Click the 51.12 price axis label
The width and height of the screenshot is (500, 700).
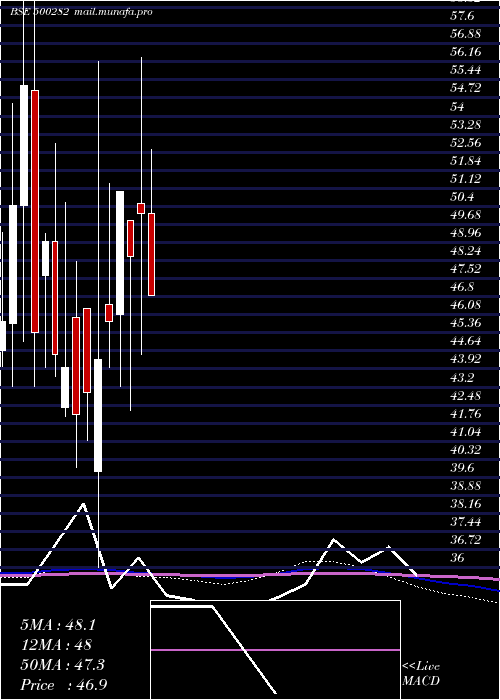[466, 179]
